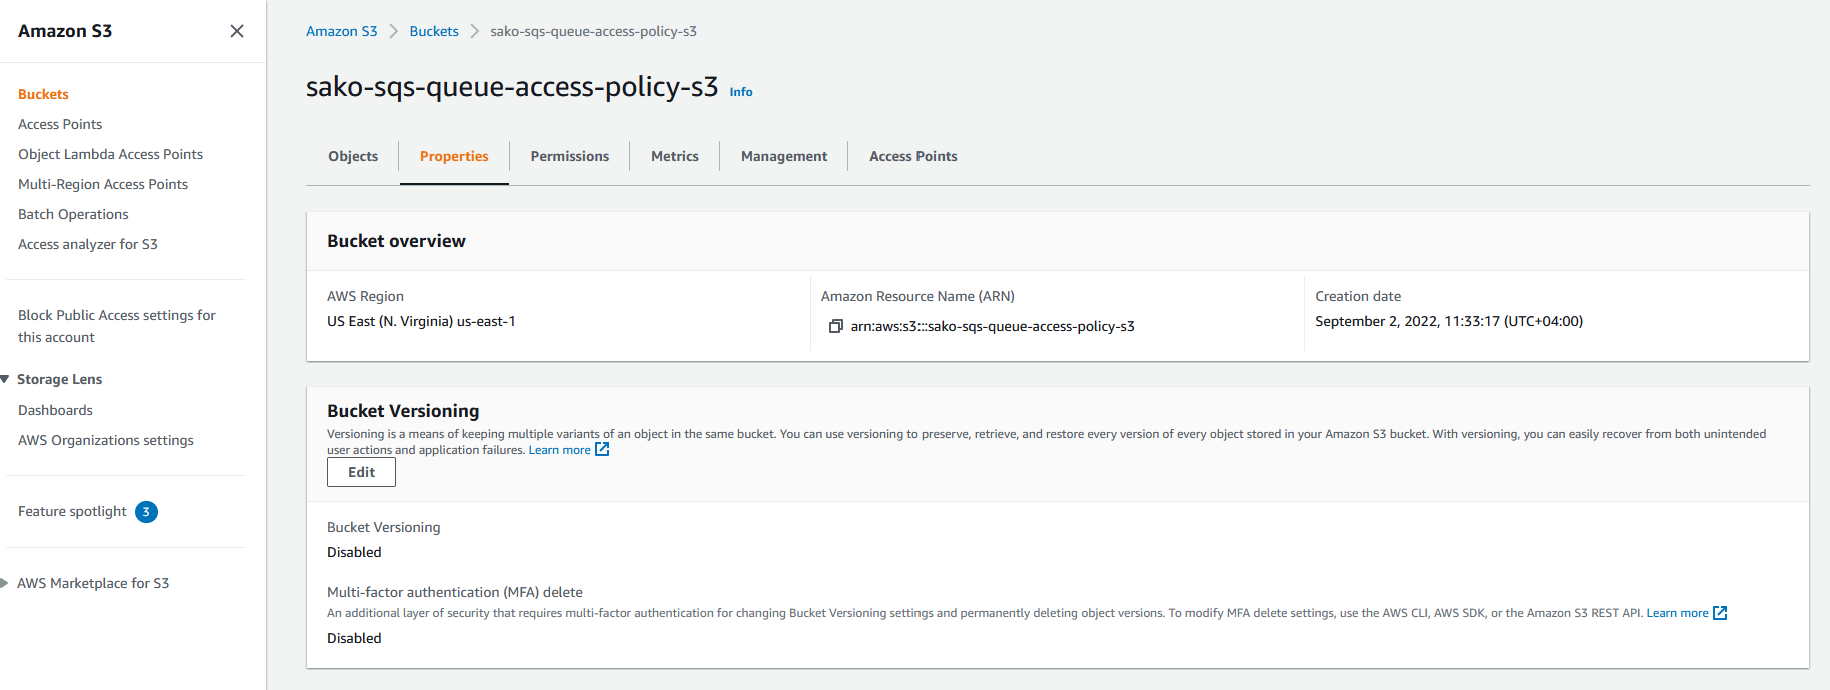
Task: Open Batch Operations in the sidebar
Action: point(73,214)
